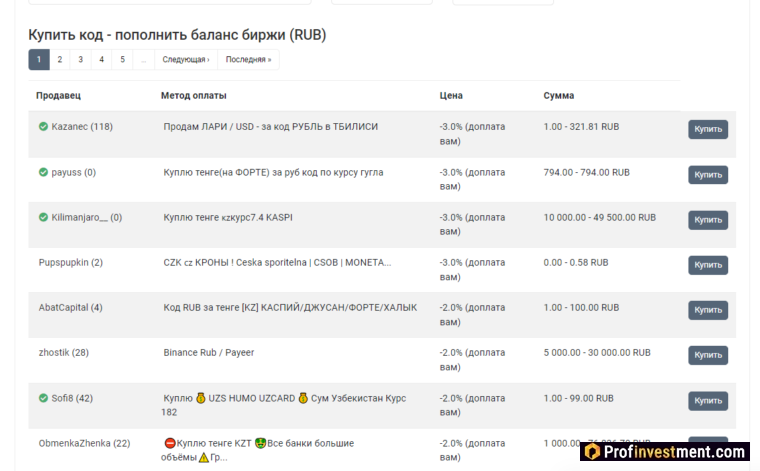760x471 pixels.
Task: Go to next page via Следующая
Action: pyautogui.click(x=186, y=60)
